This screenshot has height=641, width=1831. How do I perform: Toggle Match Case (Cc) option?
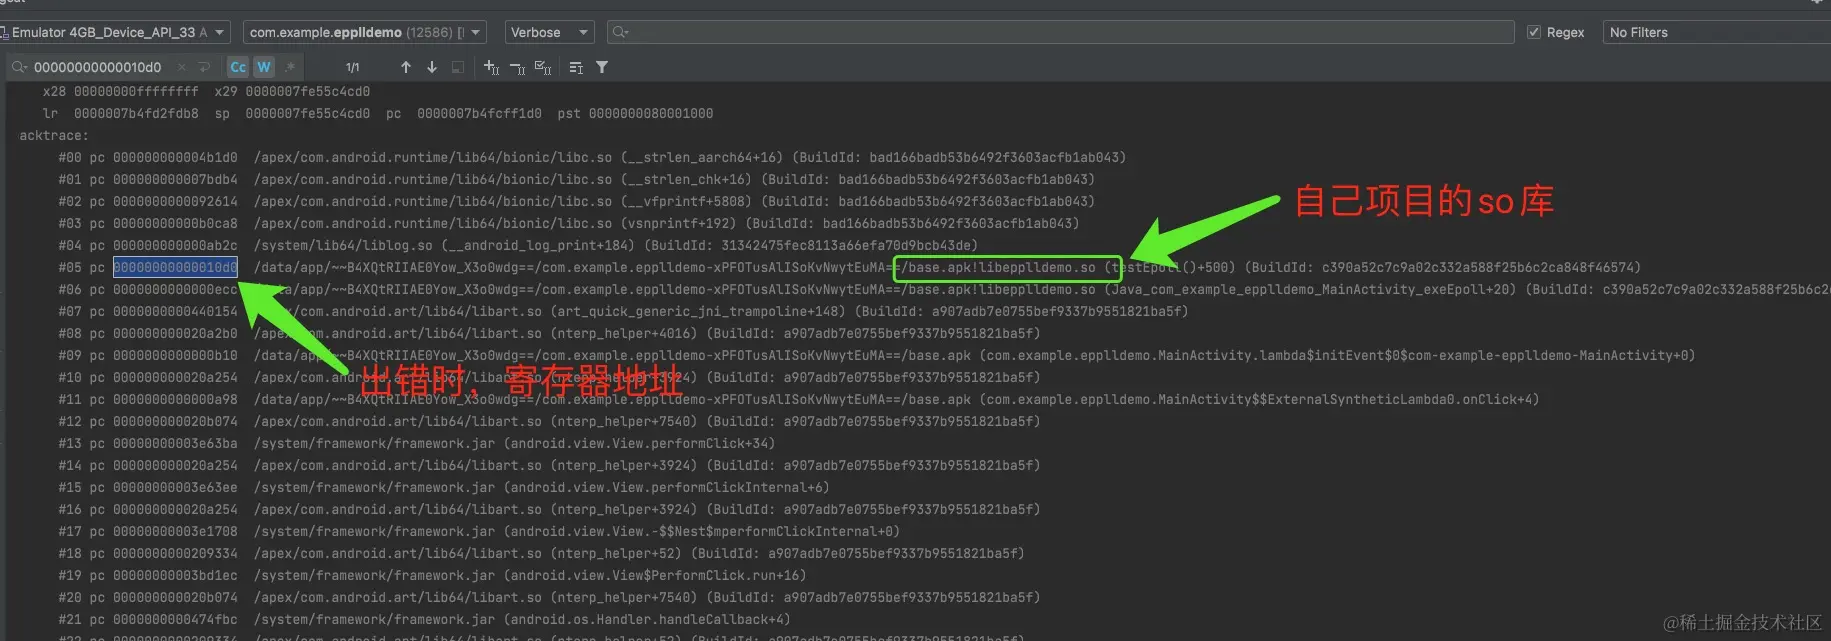pyautogui.click(x=238, y=67)
